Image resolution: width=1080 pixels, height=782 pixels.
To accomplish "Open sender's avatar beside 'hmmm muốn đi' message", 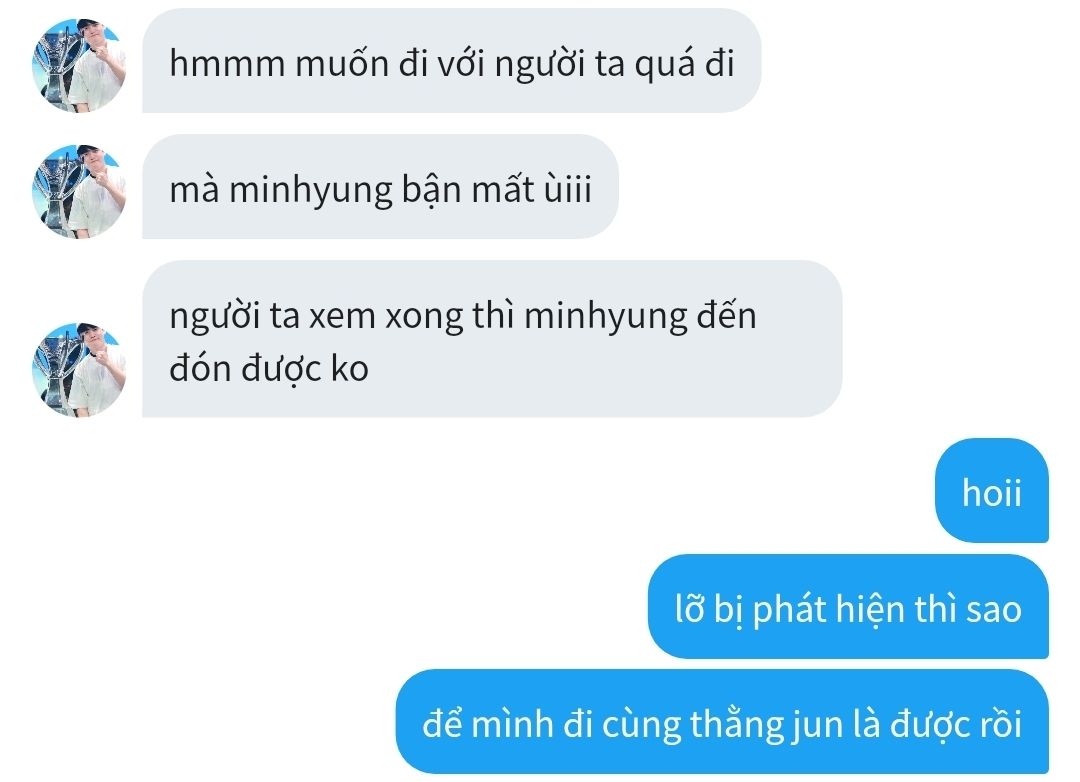I will tap(79, 65).
